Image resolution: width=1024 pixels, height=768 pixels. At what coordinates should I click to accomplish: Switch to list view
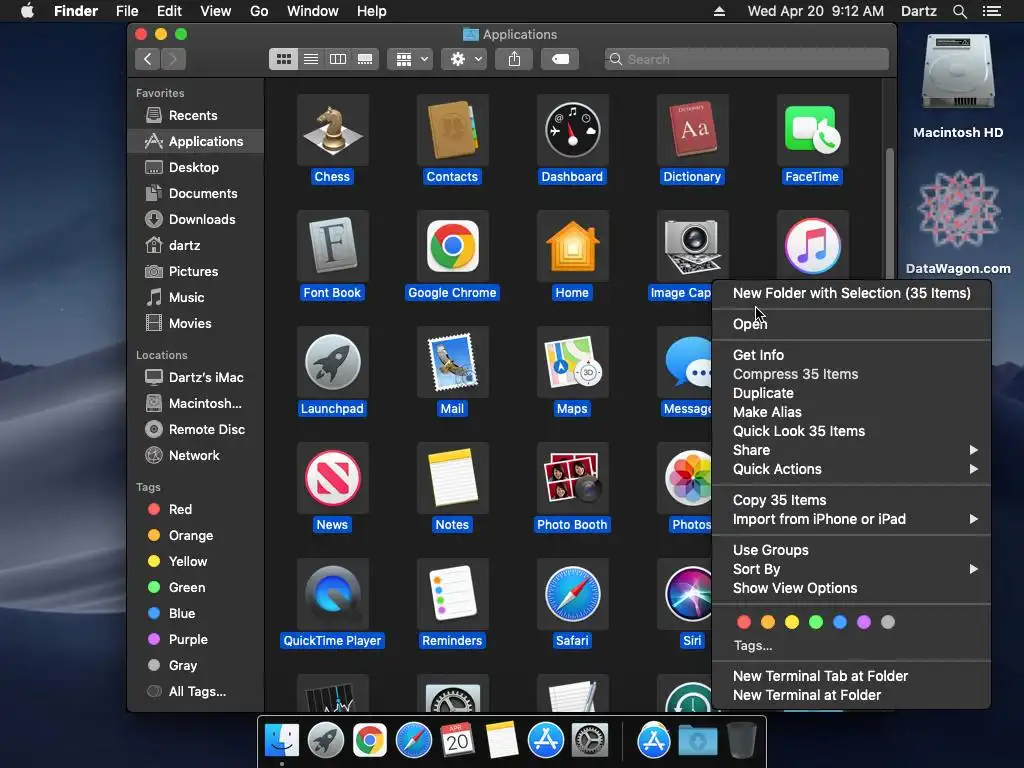[x=311, y=59]
